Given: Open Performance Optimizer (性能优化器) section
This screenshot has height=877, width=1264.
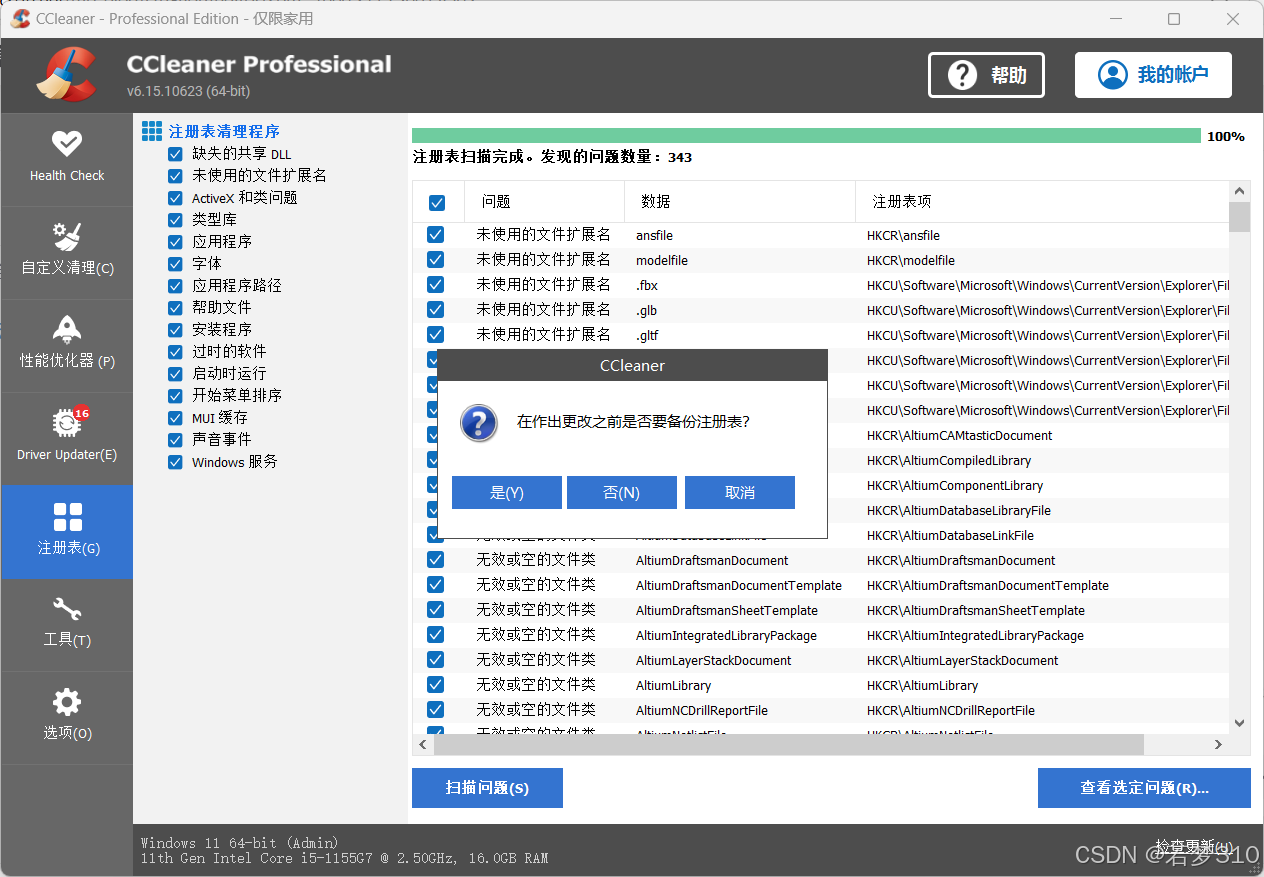Looking at the screenshot, I should (67, 346).
